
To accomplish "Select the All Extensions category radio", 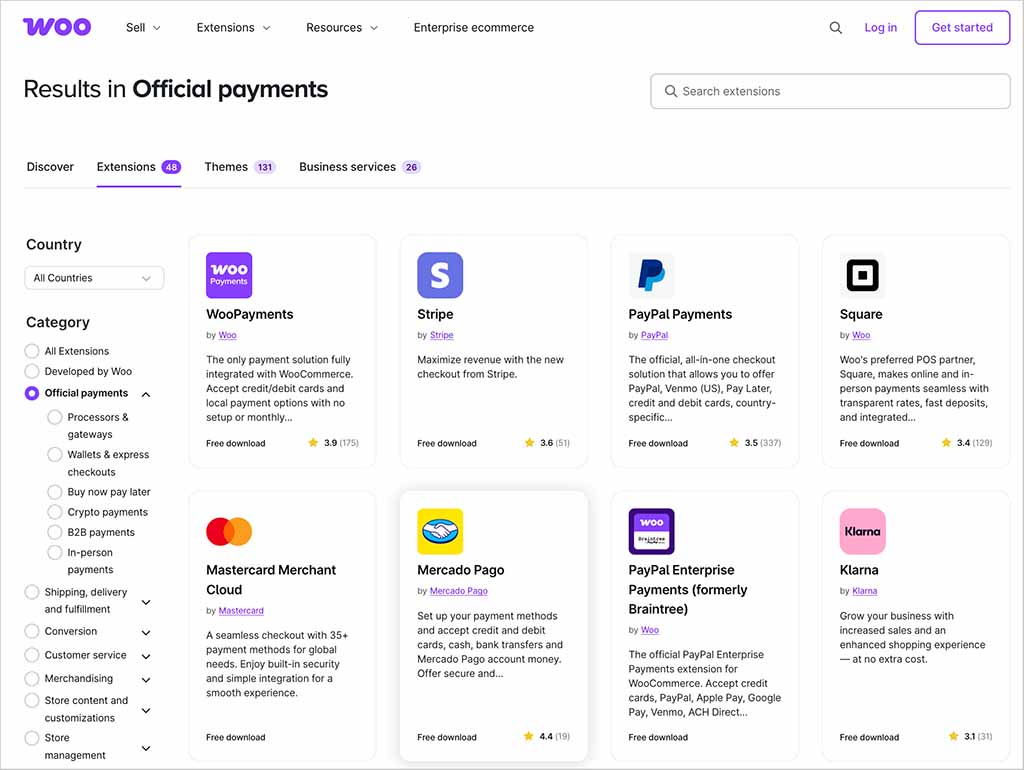I will click(31, 351).
